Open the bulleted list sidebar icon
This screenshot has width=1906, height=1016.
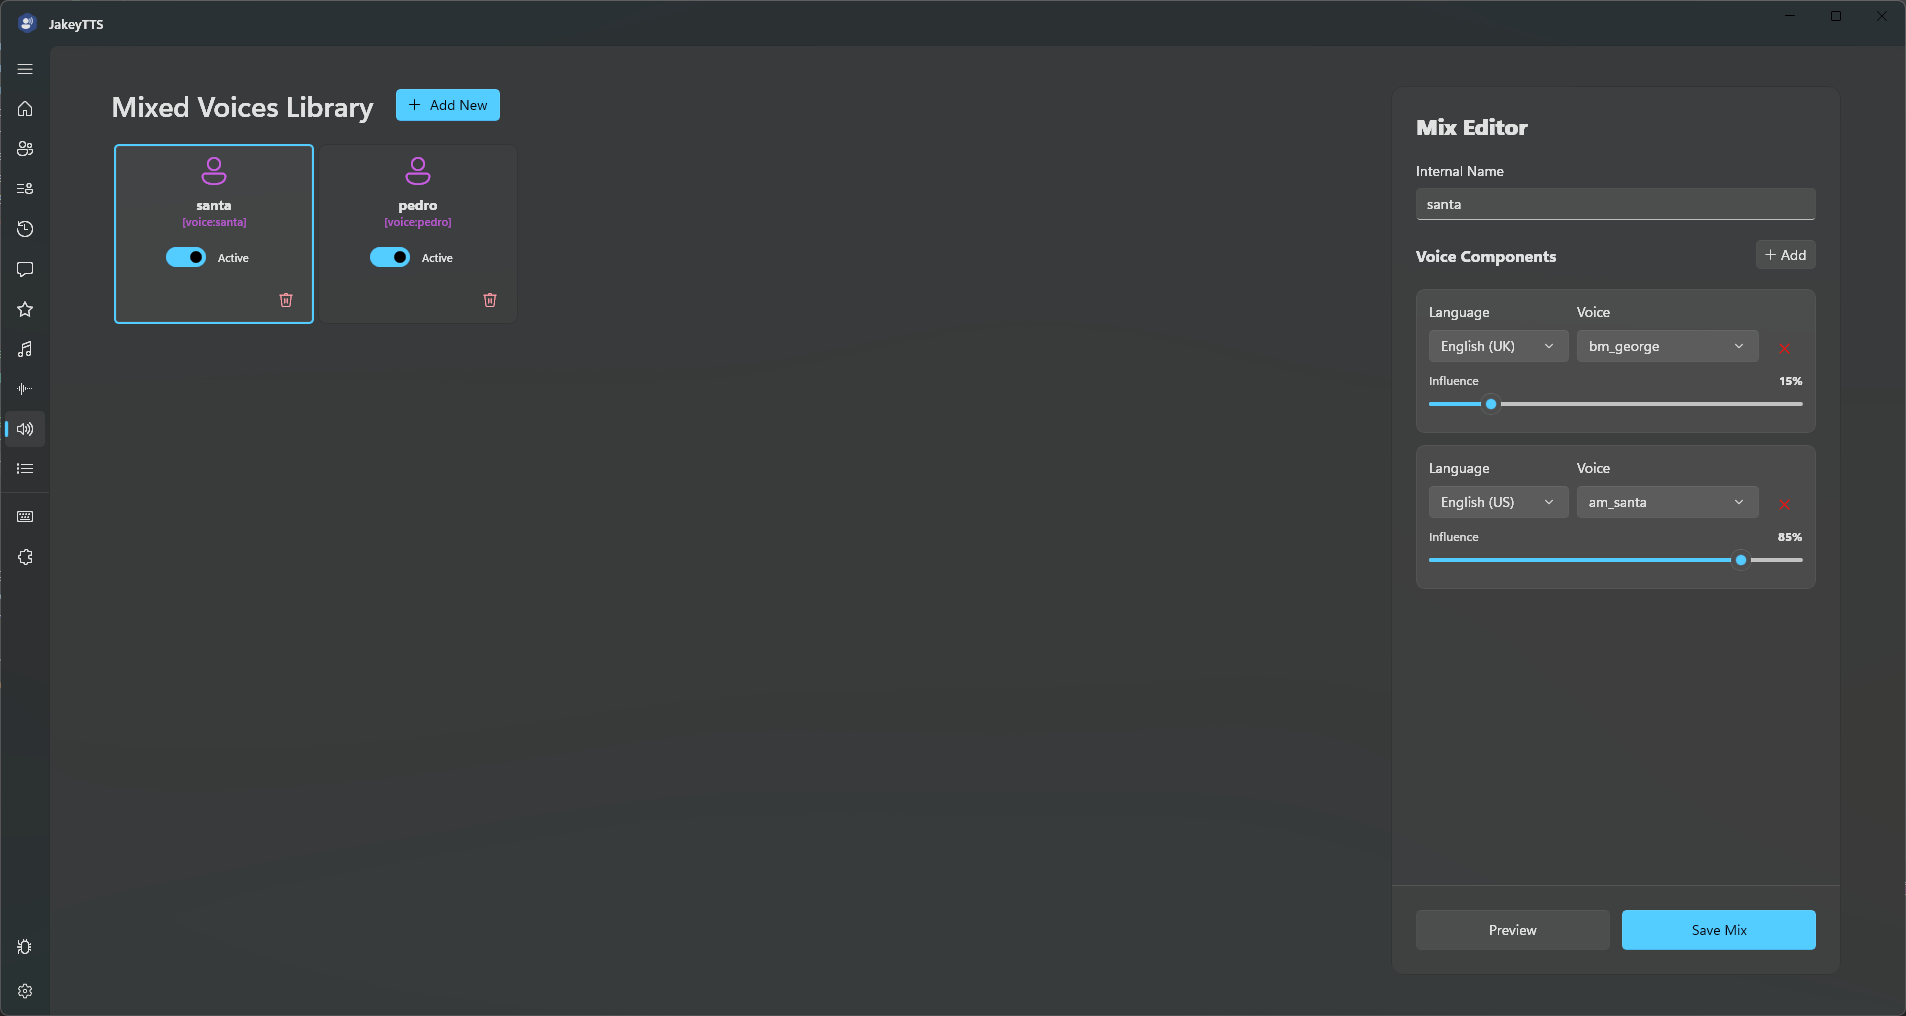[25, 469]
